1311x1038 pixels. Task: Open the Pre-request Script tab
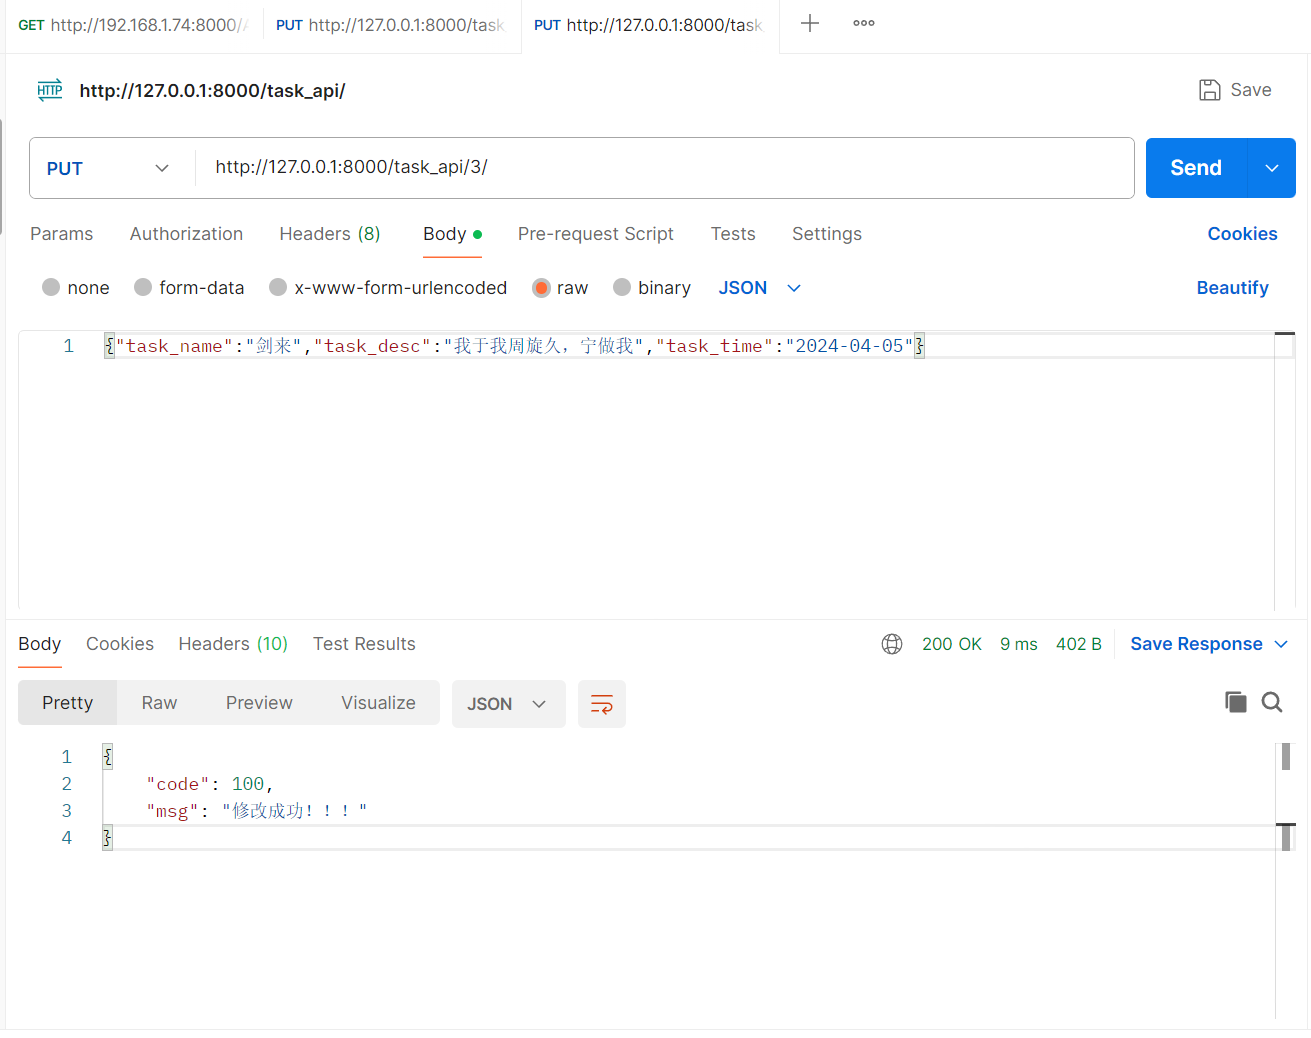click(x=596, y=234)
